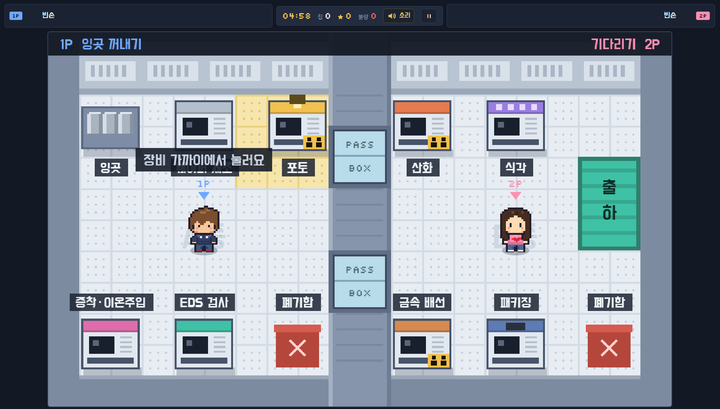Click the 기다리기 2P status header
This screenshot has height=409, width=720.
(625, 44)
